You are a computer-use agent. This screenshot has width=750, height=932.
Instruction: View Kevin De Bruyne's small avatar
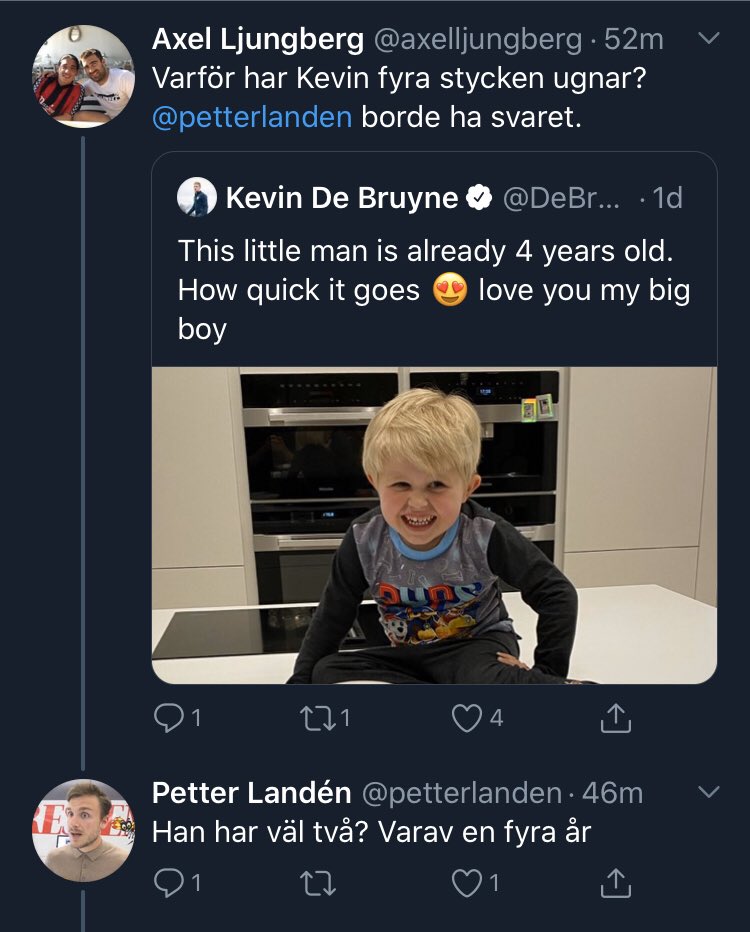pyautogui.click(x=197, y=197)
